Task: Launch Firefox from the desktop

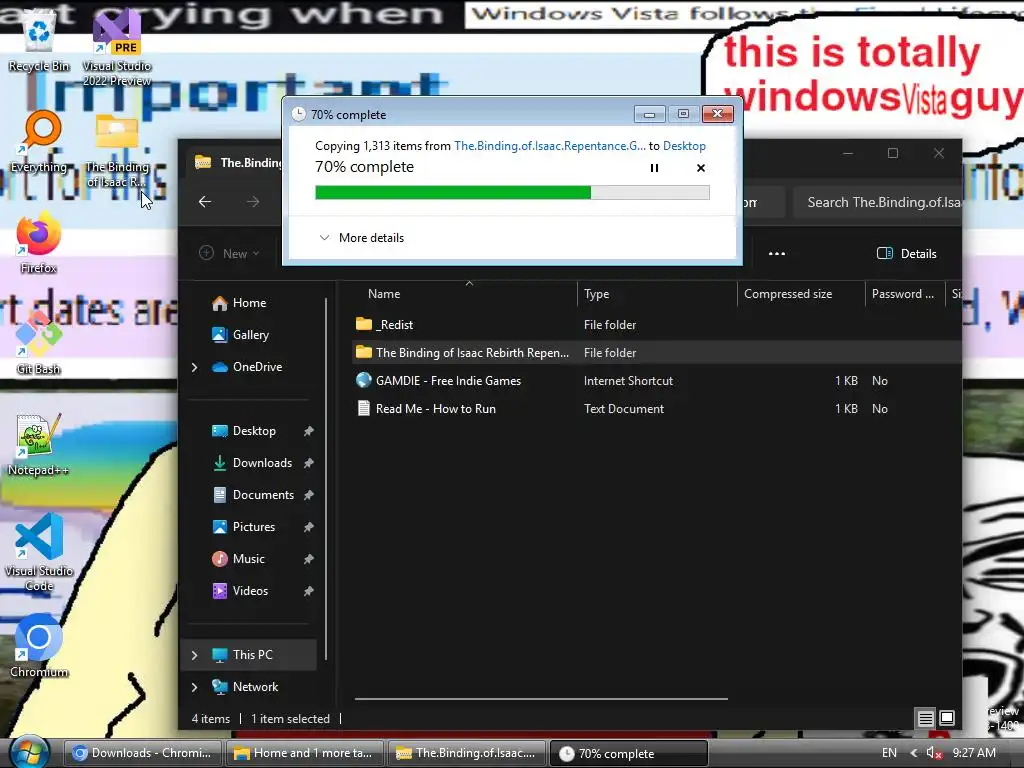Action: click(39, 242)
